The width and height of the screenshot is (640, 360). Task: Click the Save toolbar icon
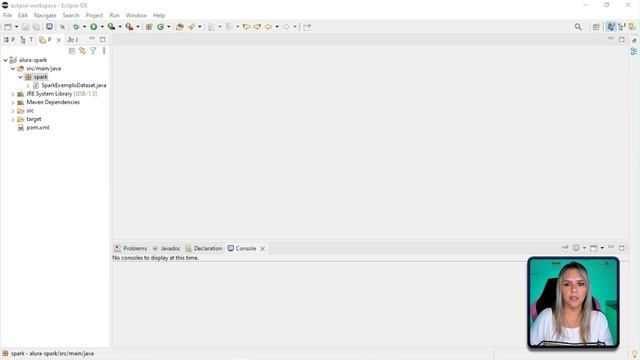coord(26,27)
